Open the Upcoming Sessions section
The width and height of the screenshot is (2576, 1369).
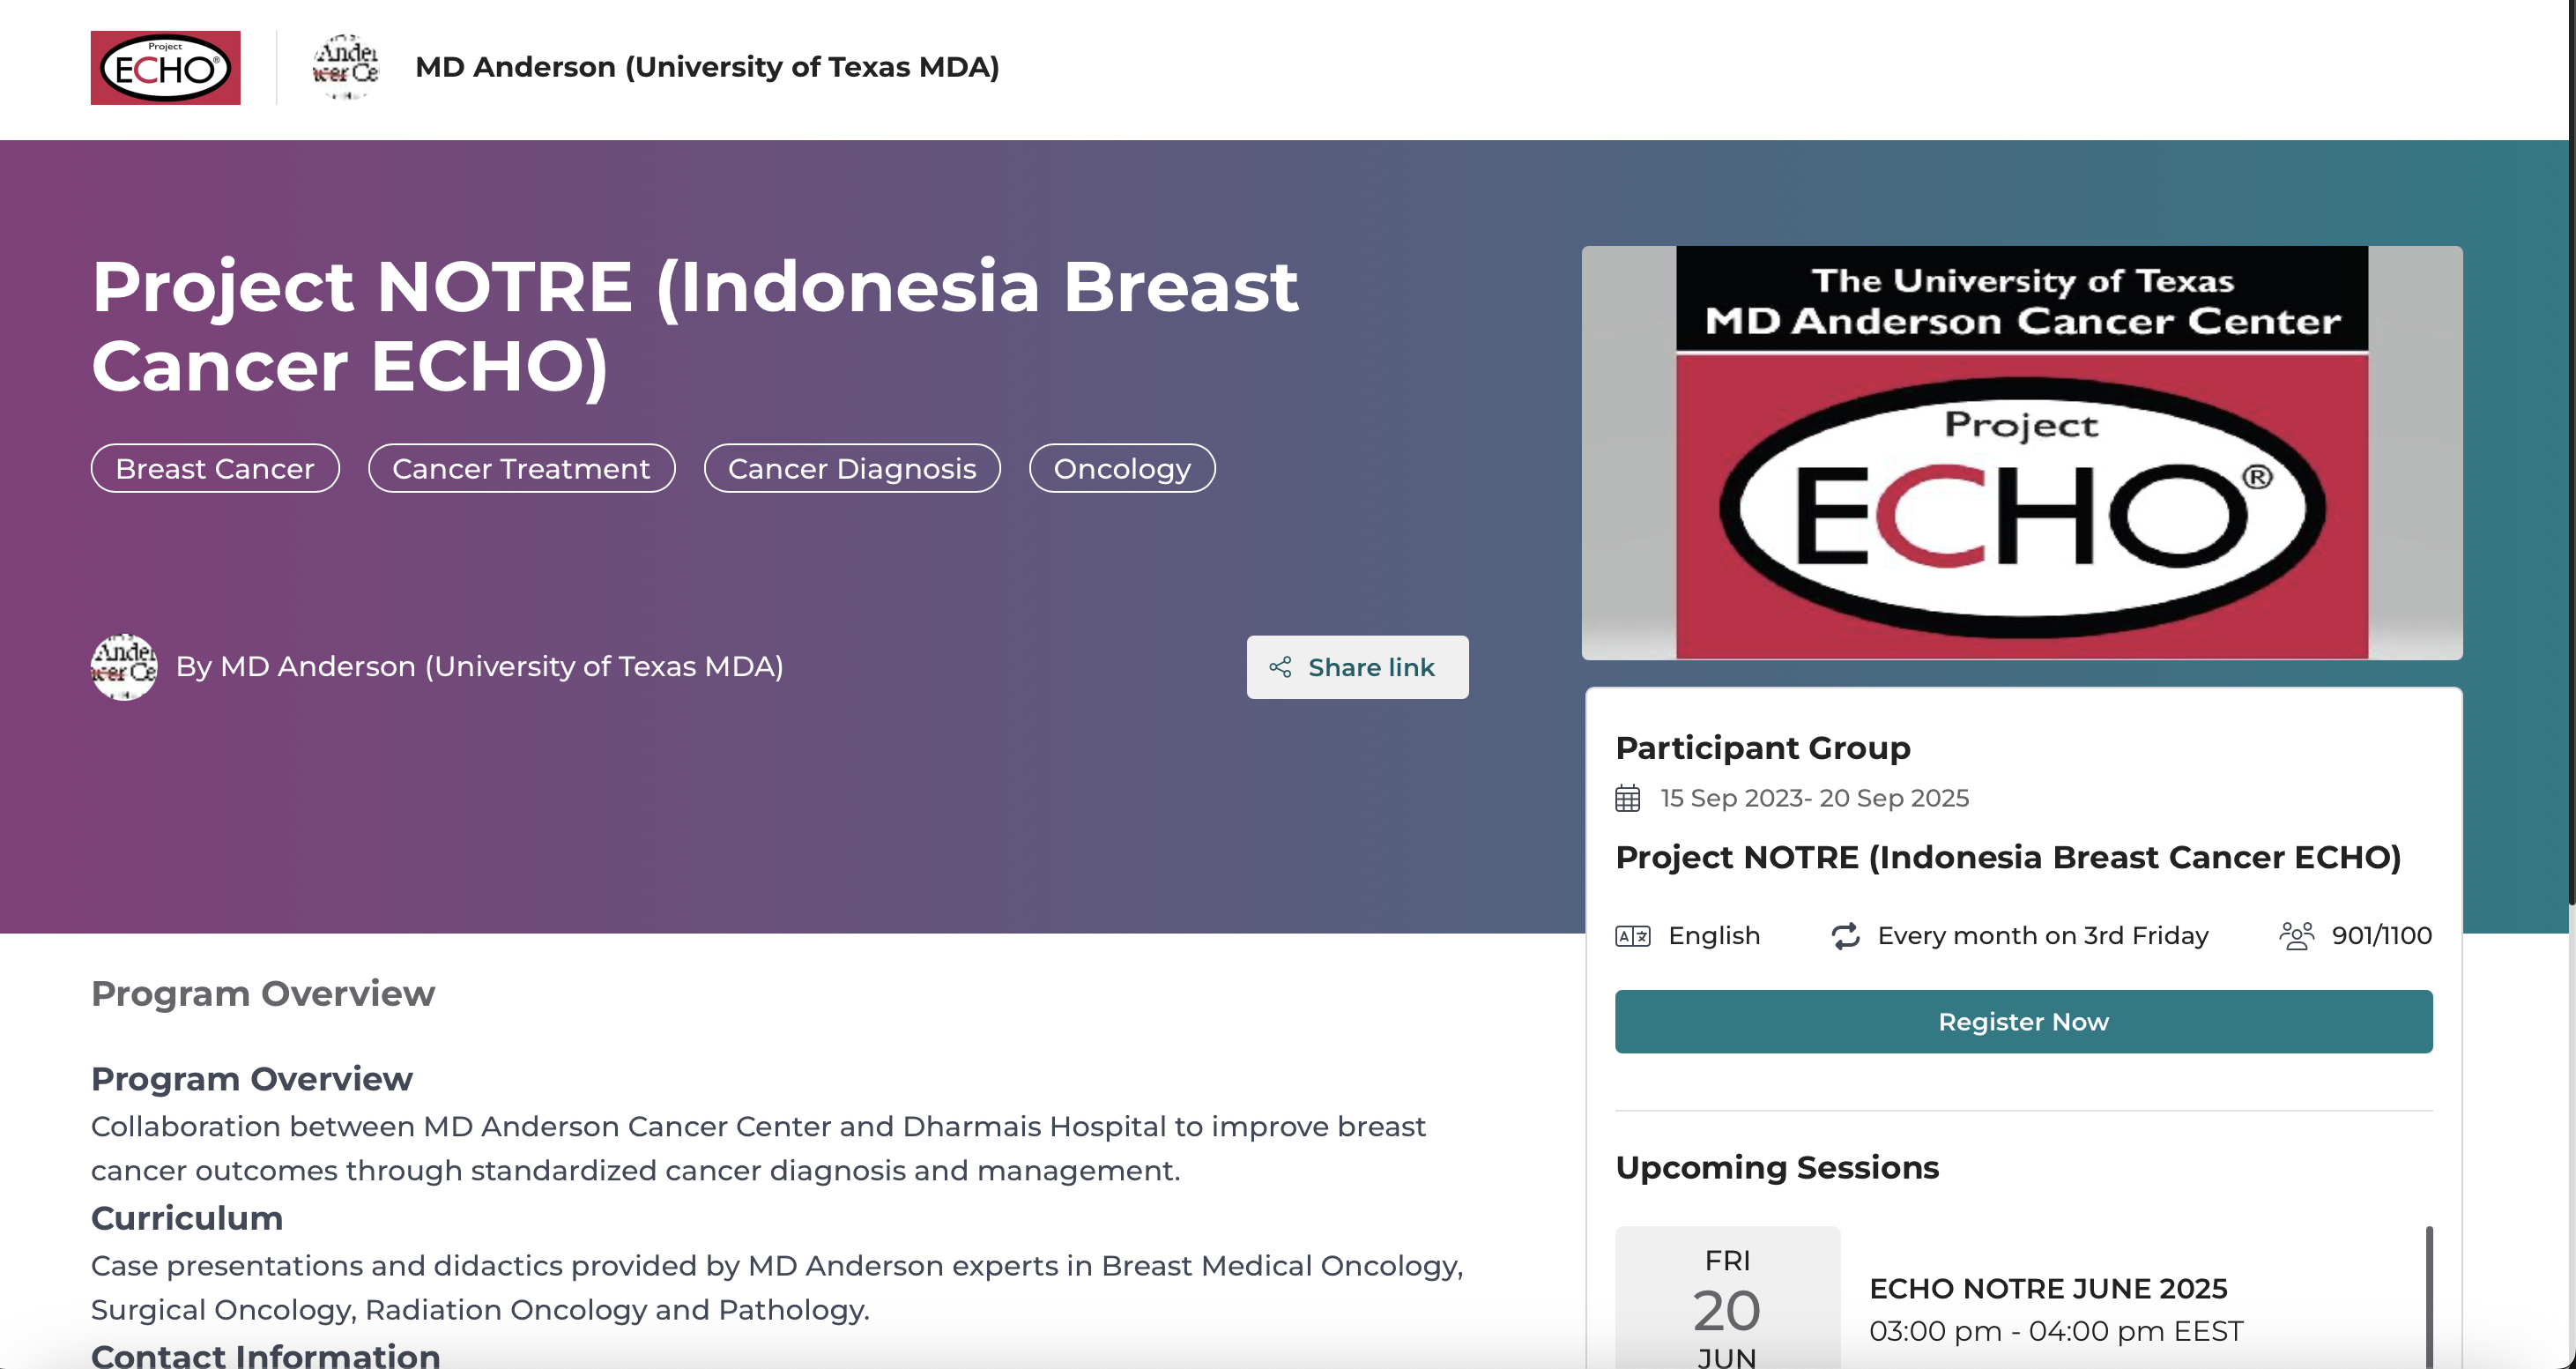pos(1777,1167)
